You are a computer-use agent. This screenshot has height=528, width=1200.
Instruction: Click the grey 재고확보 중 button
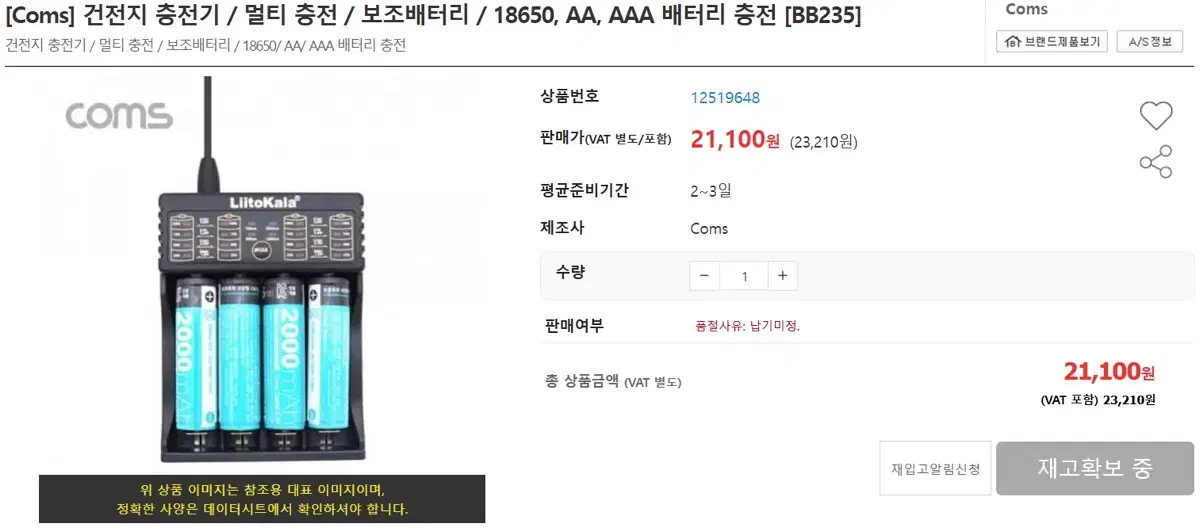[x=1095, y=468]
